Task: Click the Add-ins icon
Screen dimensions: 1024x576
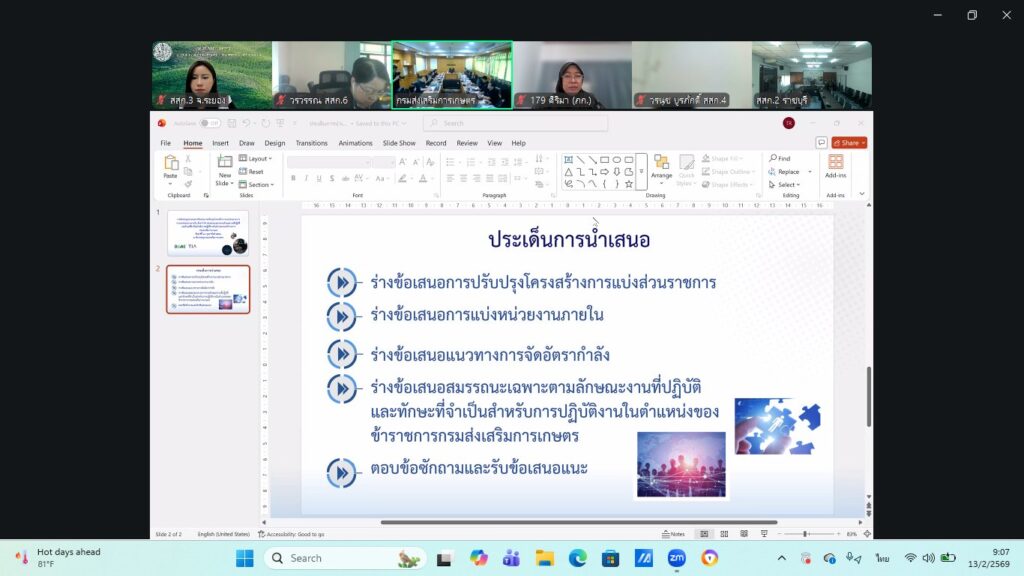Action: click(x=835, y=162)
